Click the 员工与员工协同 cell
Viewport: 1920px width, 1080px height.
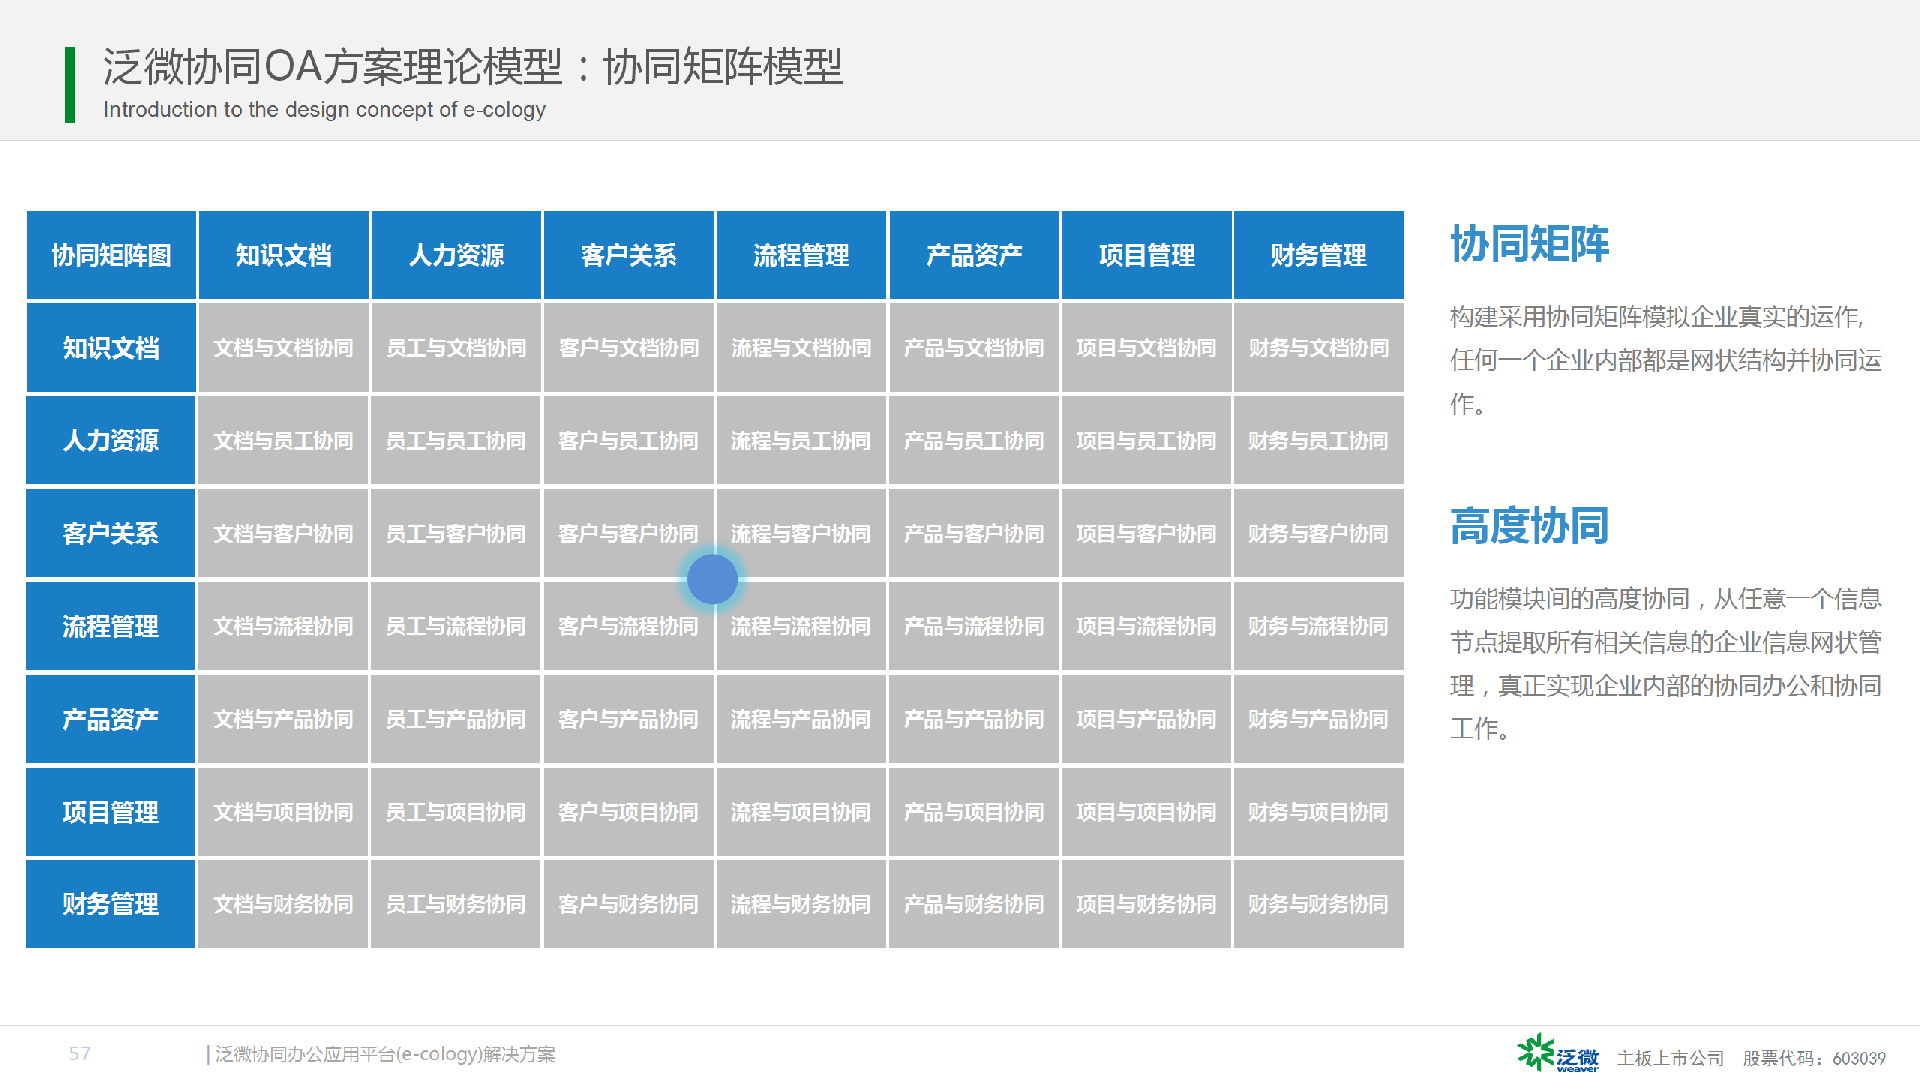click(x=456, y=441)
